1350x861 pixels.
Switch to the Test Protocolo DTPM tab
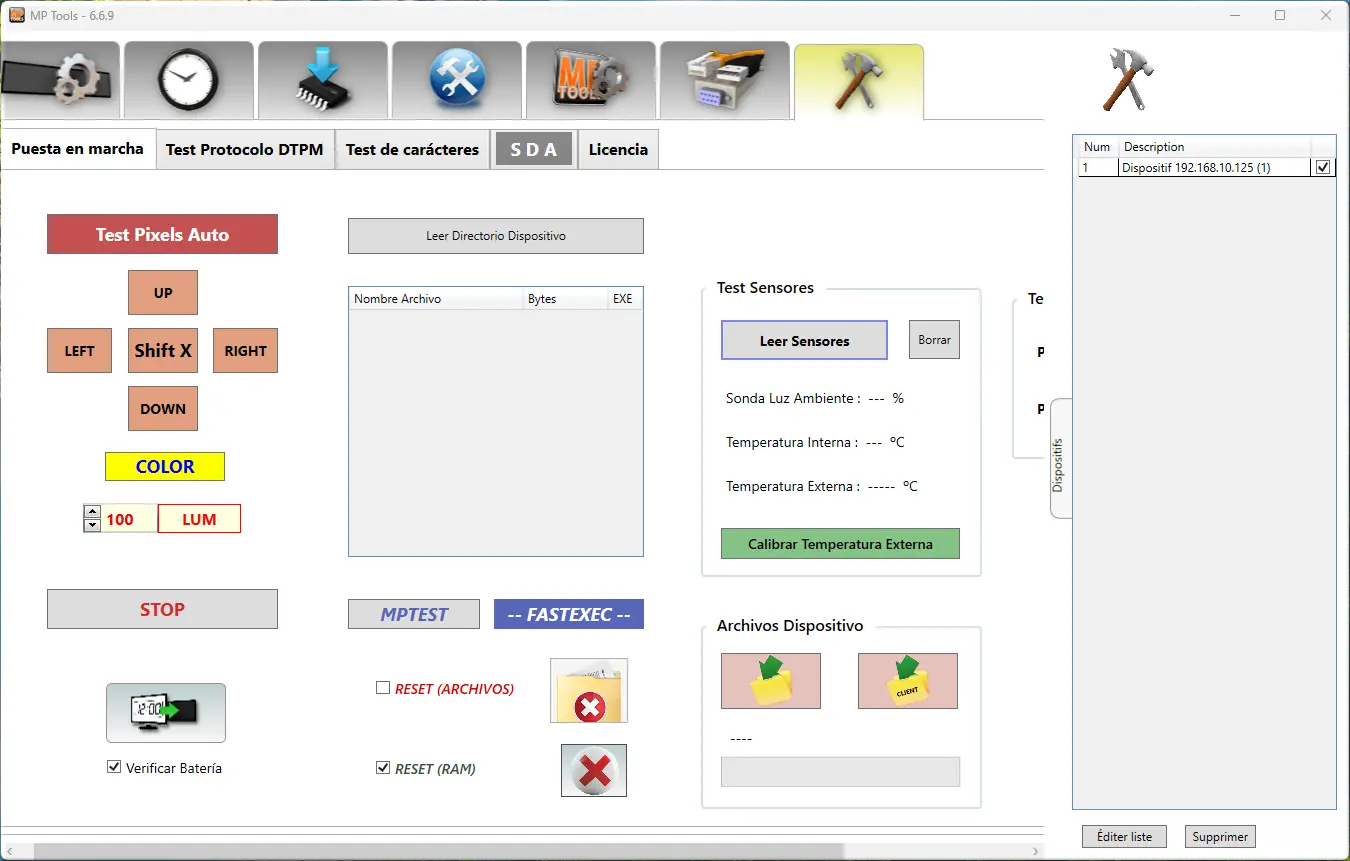(x=245, y=150)
